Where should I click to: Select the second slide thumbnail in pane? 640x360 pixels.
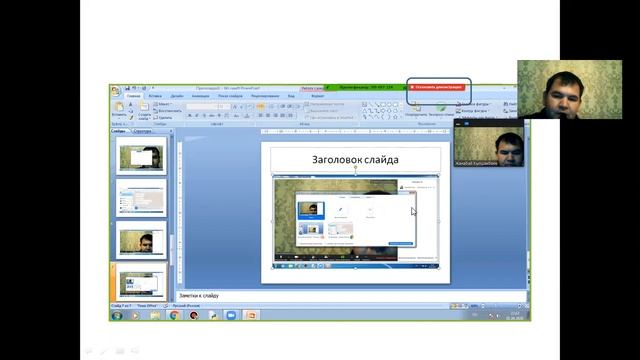tap(141, 198)
